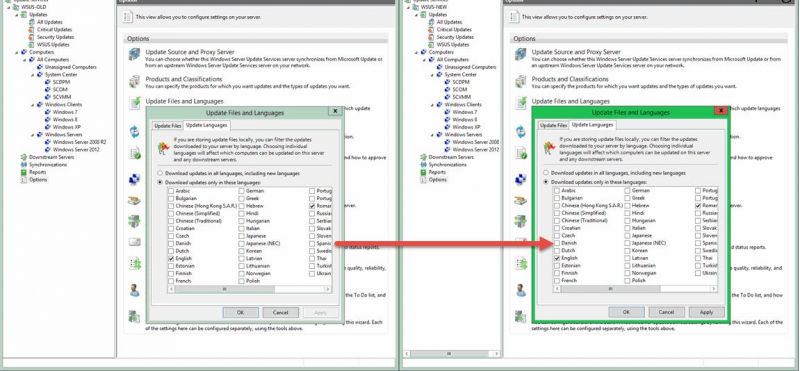Switch to Update Languages tab in right dialog
Viewport: 800px width, 371px height.
592,125
